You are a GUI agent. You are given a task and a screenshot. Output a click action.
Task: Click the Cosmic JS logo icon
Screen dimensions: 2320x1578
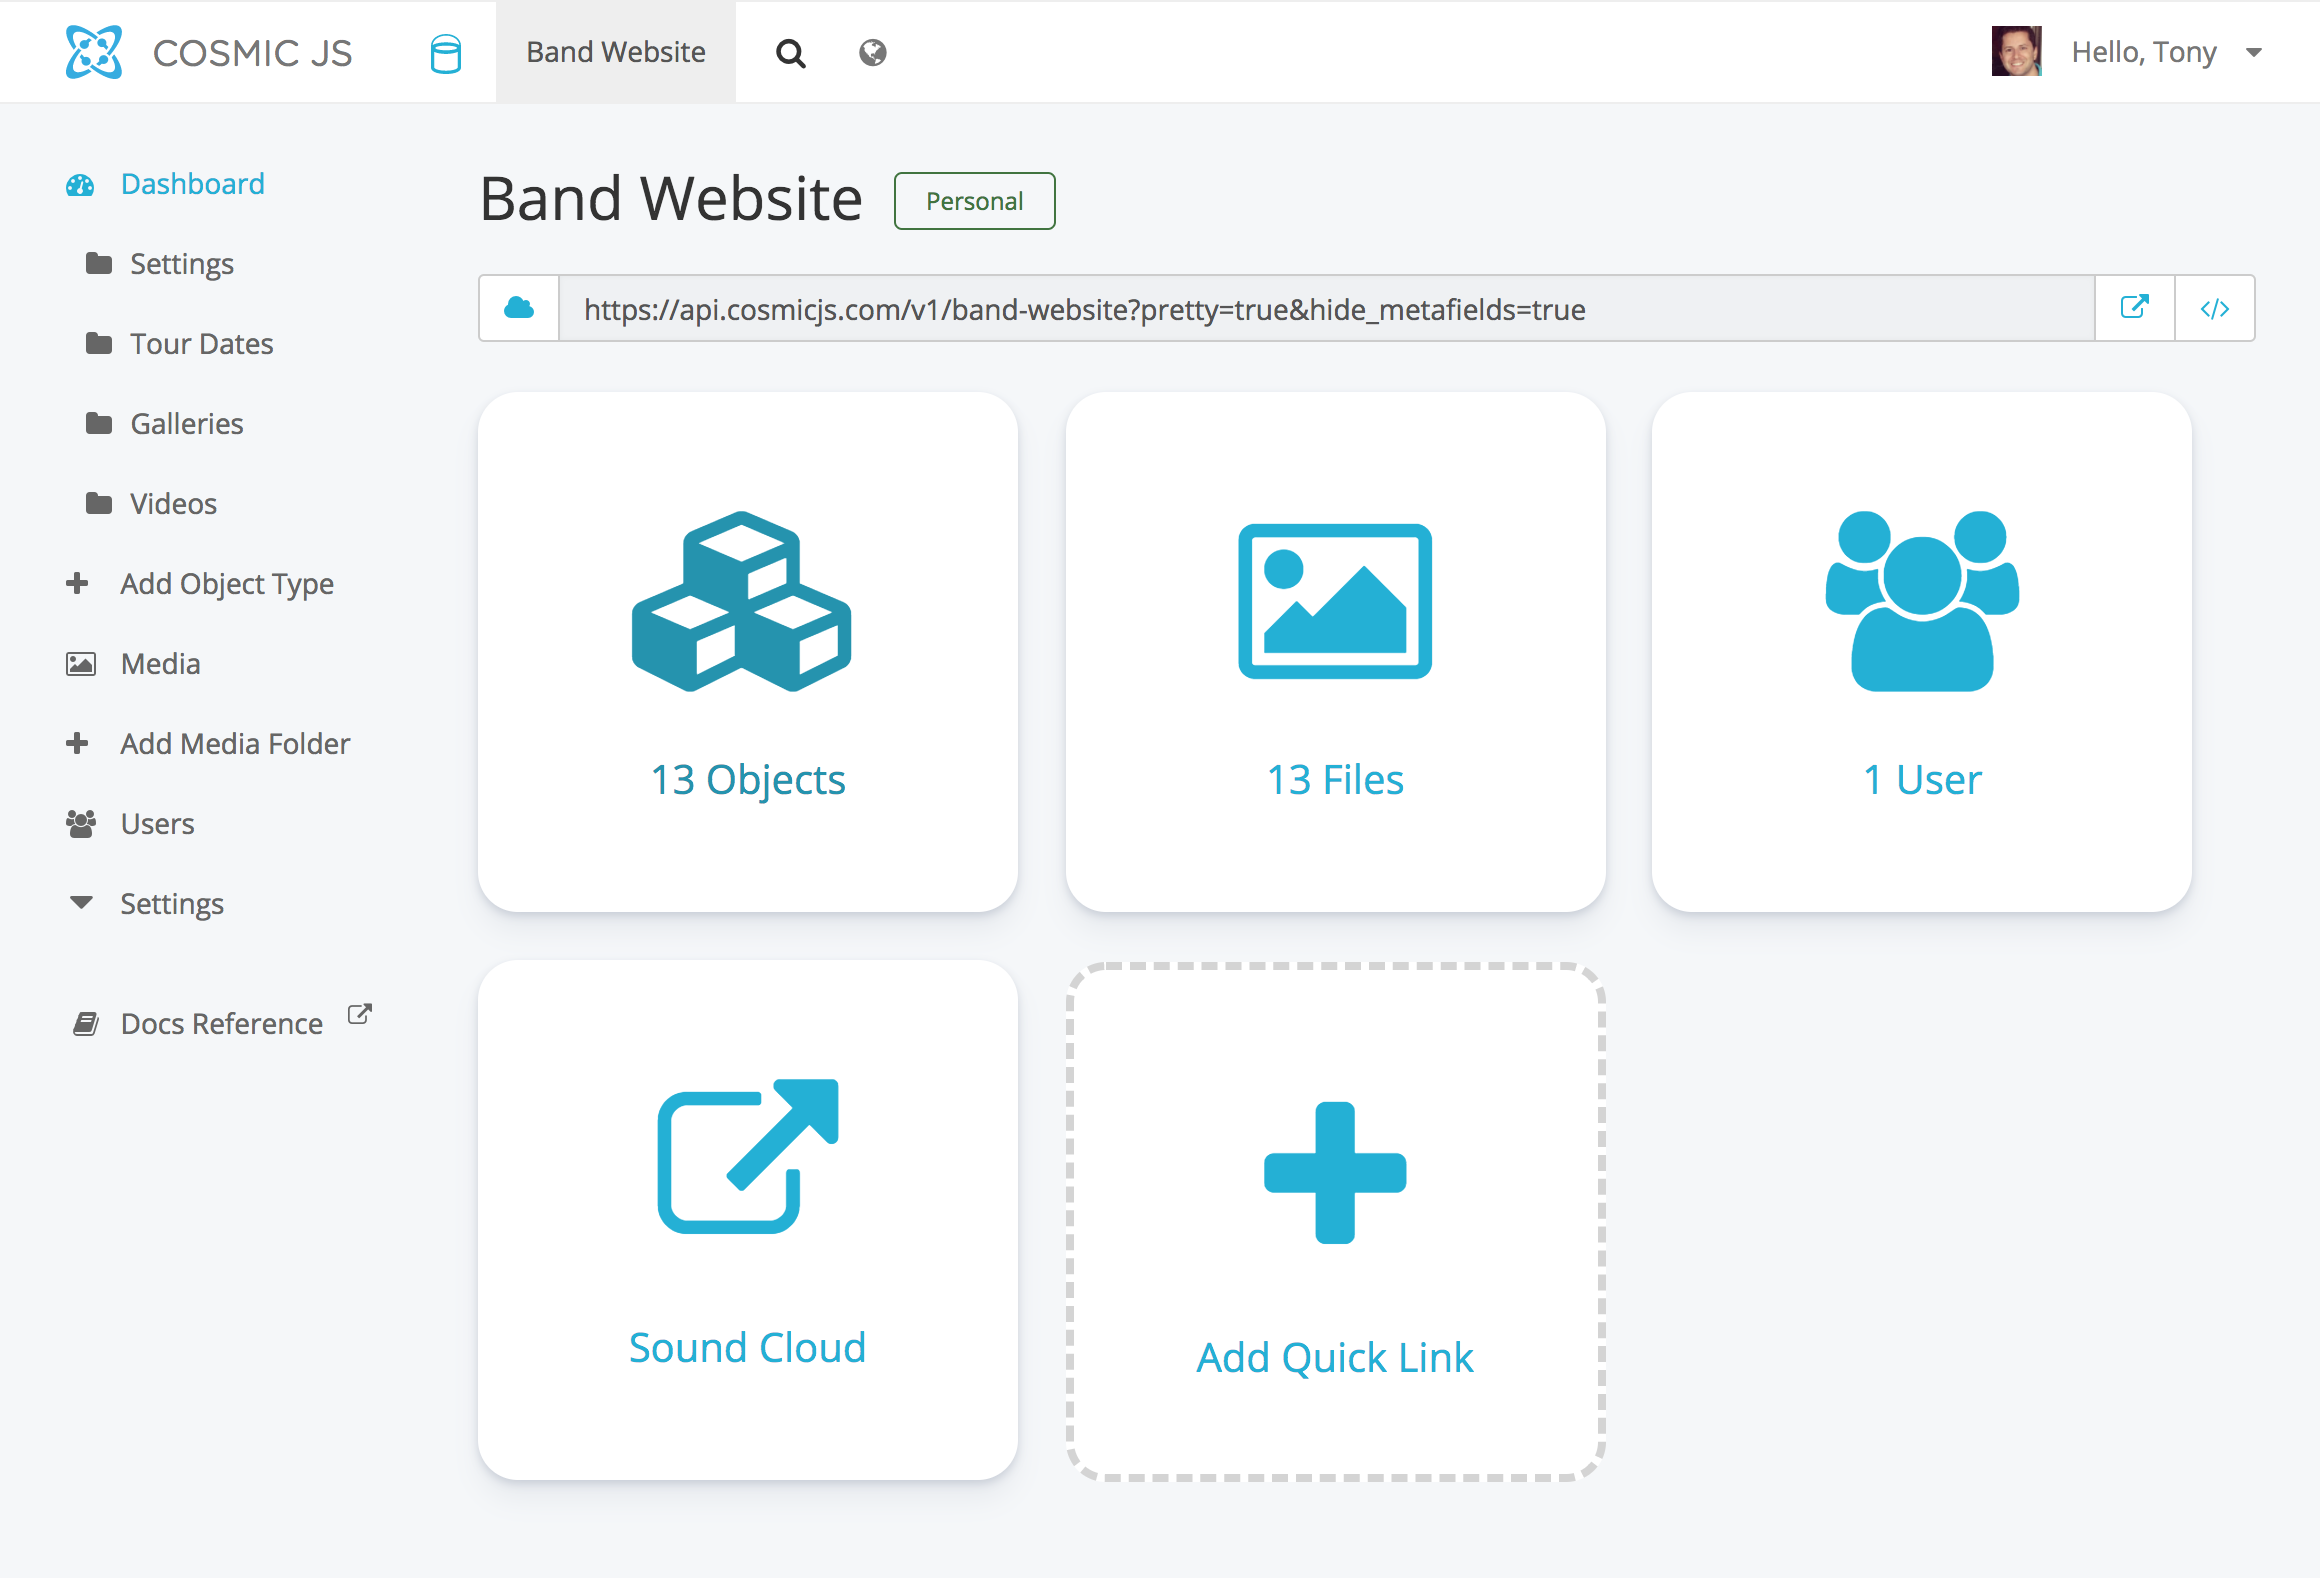(x=93, y=52)
